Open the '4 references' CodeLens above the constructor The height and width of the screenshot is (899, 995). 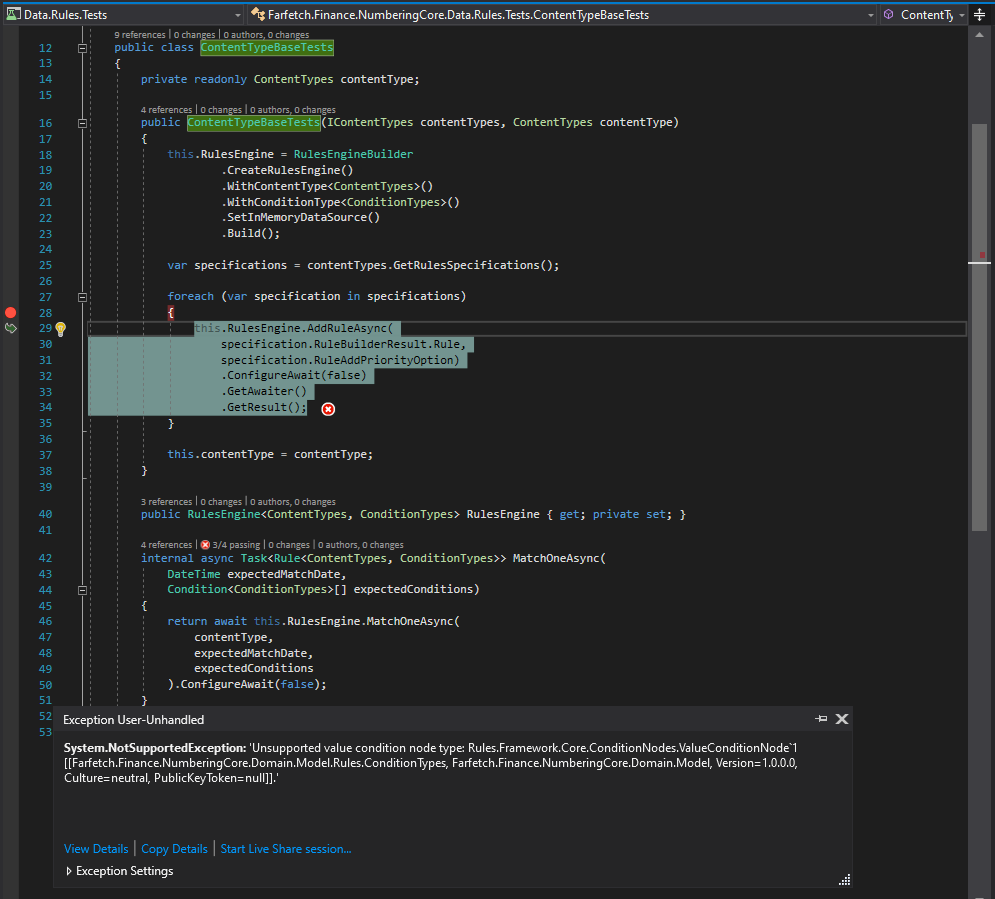[x=166, y=110]
